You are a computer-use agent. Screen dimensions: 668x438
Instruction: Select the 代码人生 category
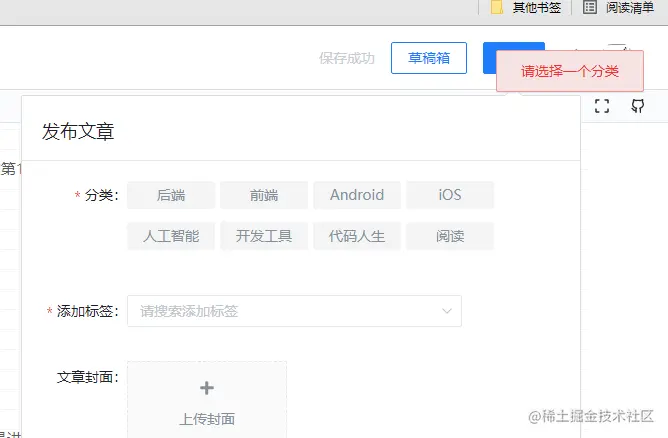tap(357, 236)
